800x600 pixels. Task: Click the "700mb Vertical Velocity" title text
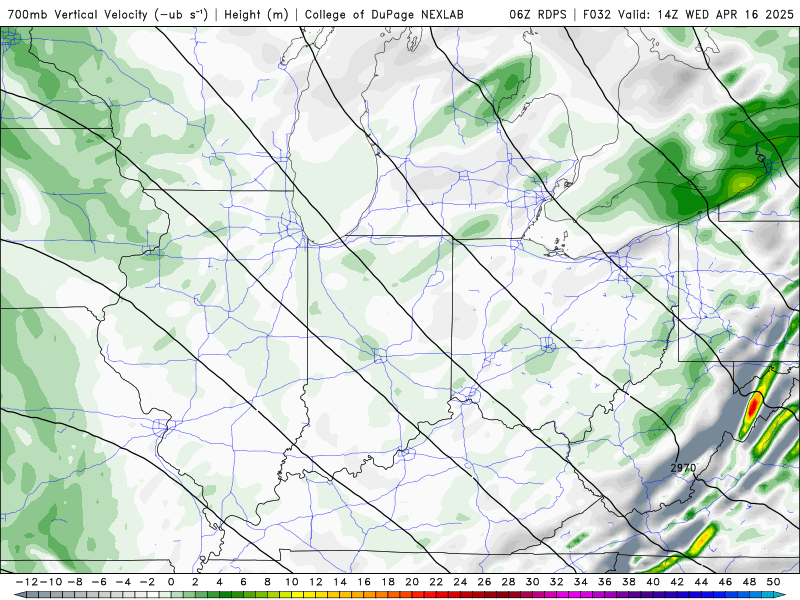77,14
